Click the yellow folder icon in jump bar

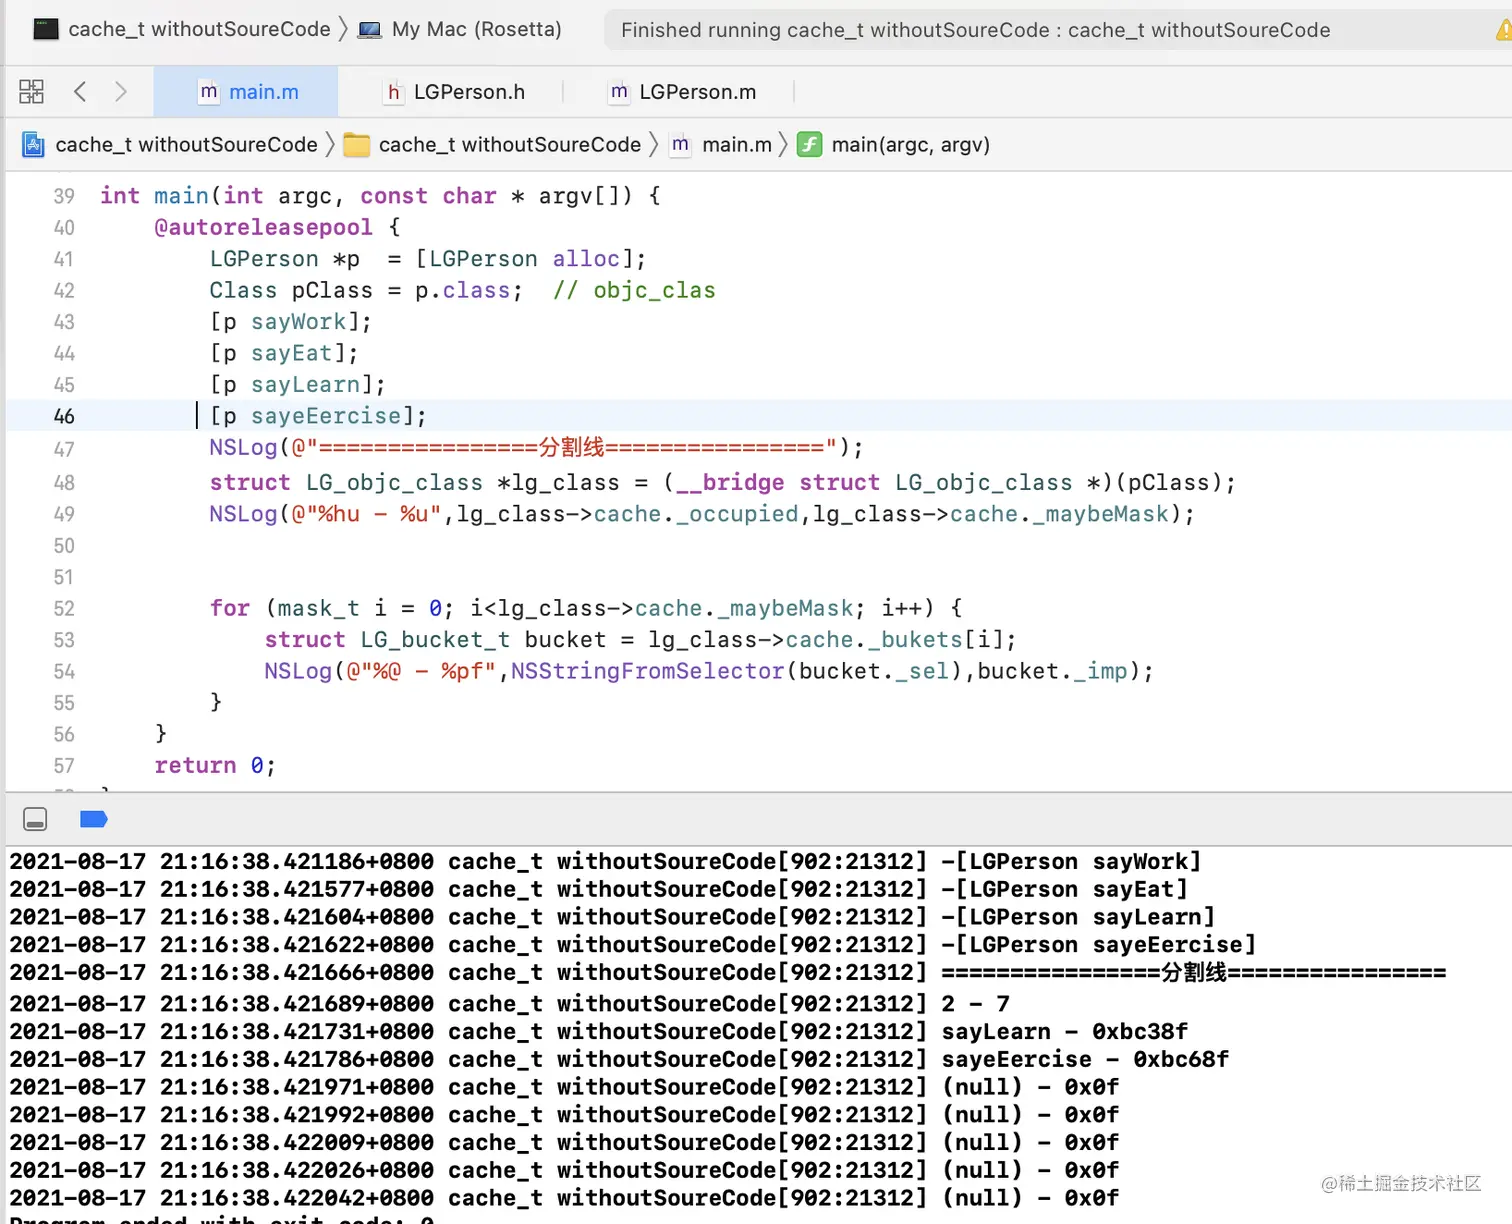point(357,145)
